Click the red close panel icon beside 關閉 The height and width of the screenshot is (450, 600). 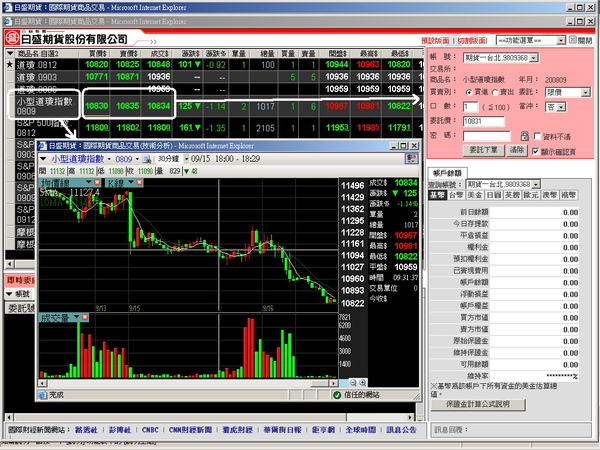(x=572, y=40)
